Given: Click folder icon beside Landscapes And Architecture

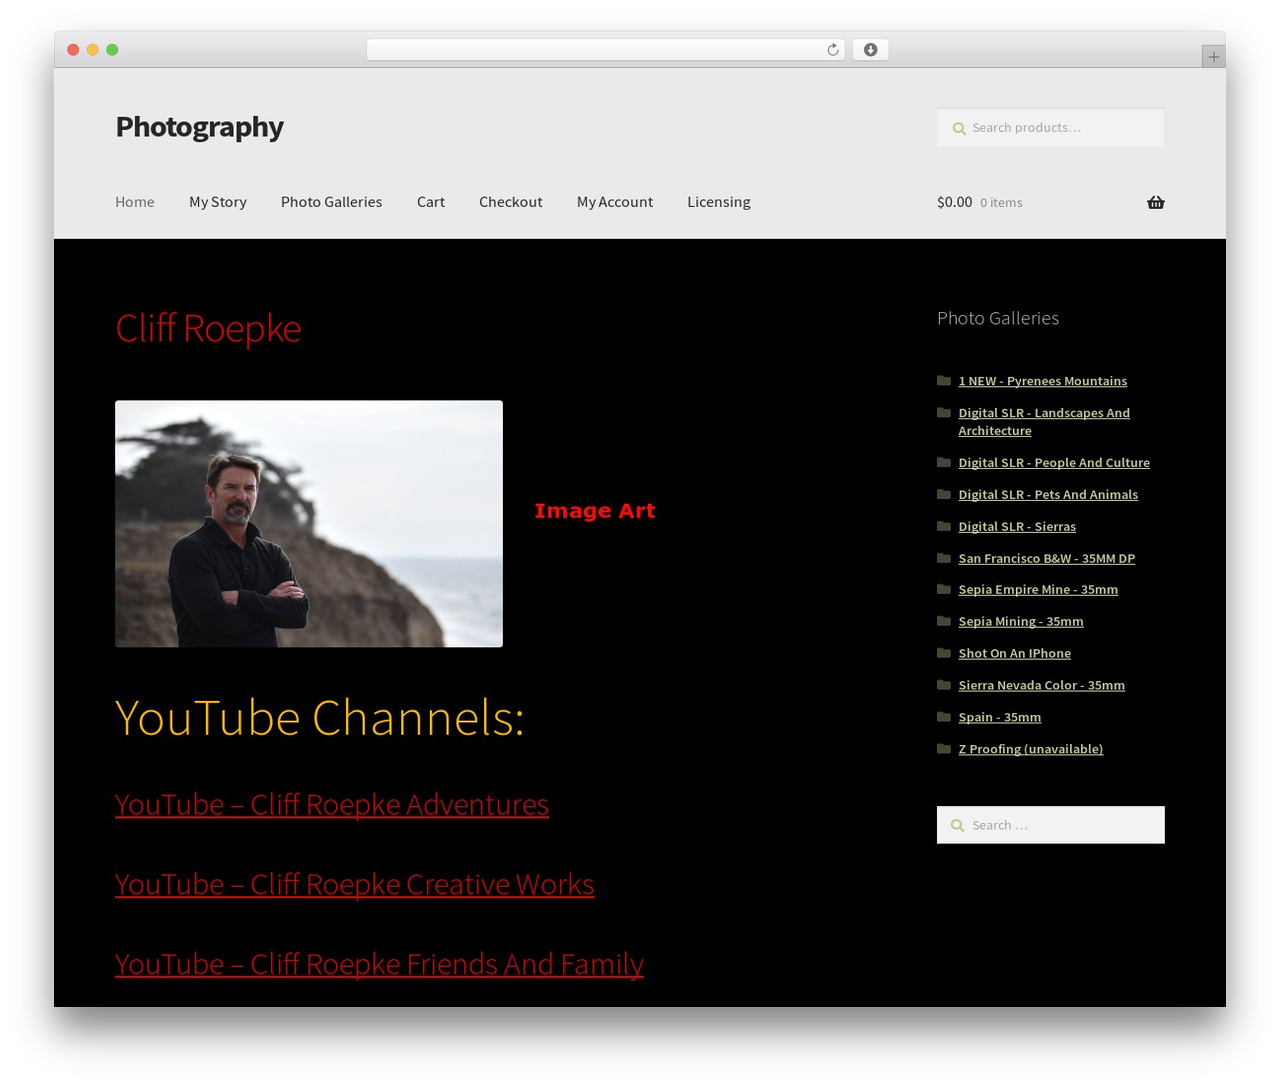Looking at the screenshot, I should (x=943, y=412).
